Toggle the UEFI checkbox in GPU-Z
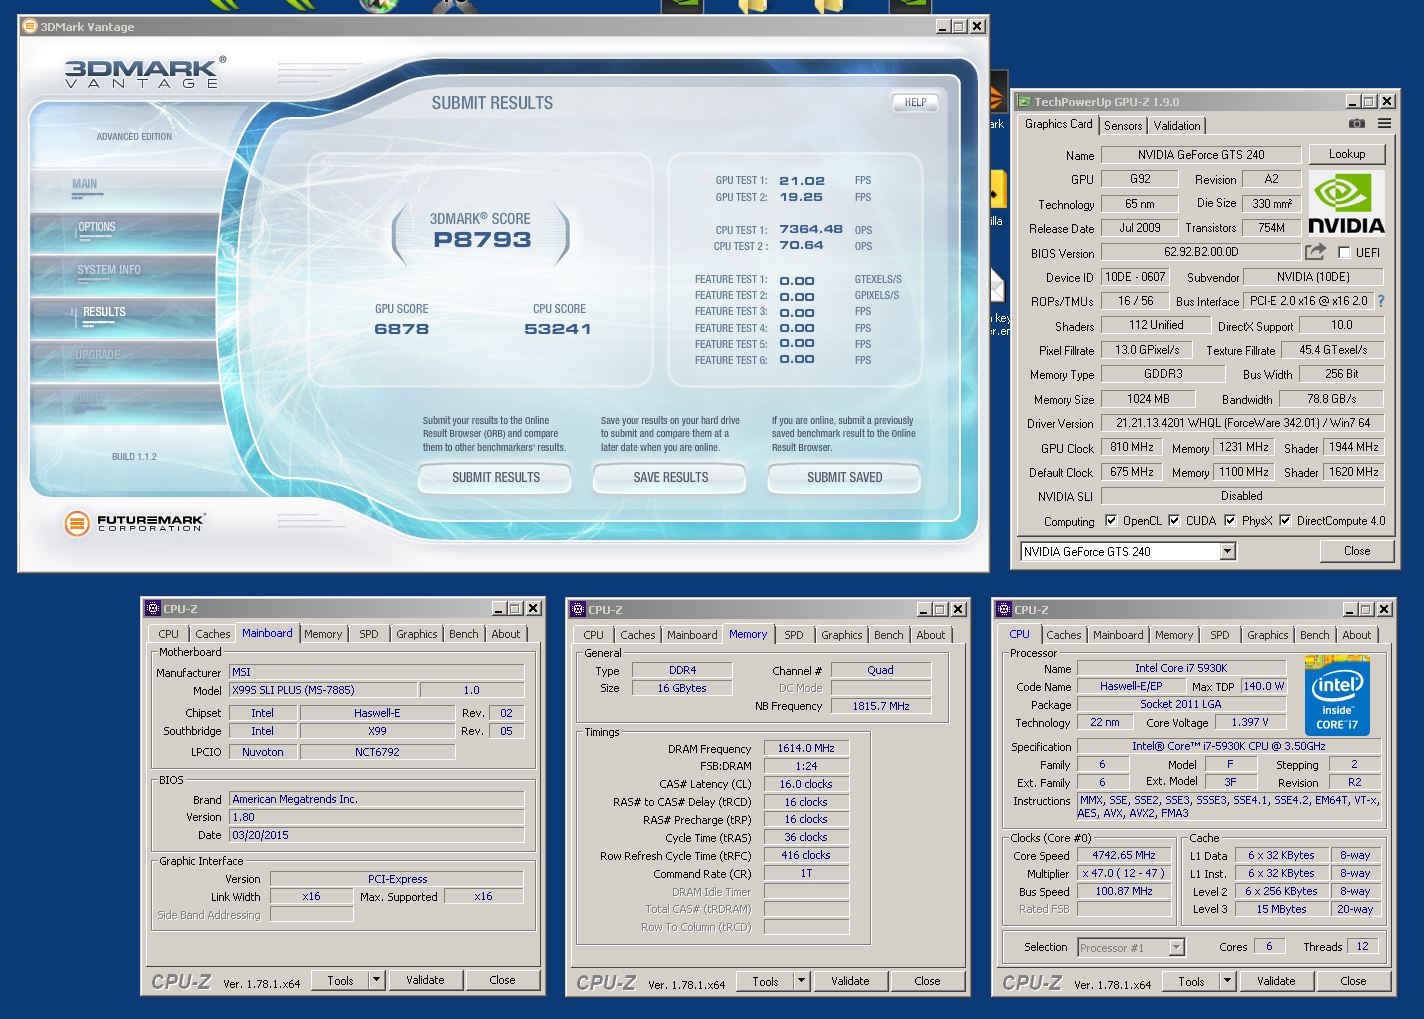This screenshot has width=1424, height=1019. tap(1344, 253)
